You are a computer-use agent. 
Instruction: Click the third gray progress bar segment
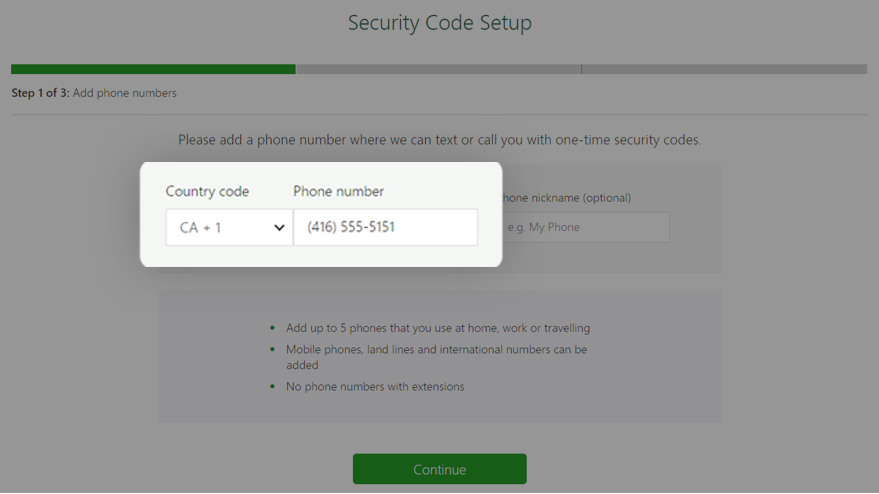[724, 69]
